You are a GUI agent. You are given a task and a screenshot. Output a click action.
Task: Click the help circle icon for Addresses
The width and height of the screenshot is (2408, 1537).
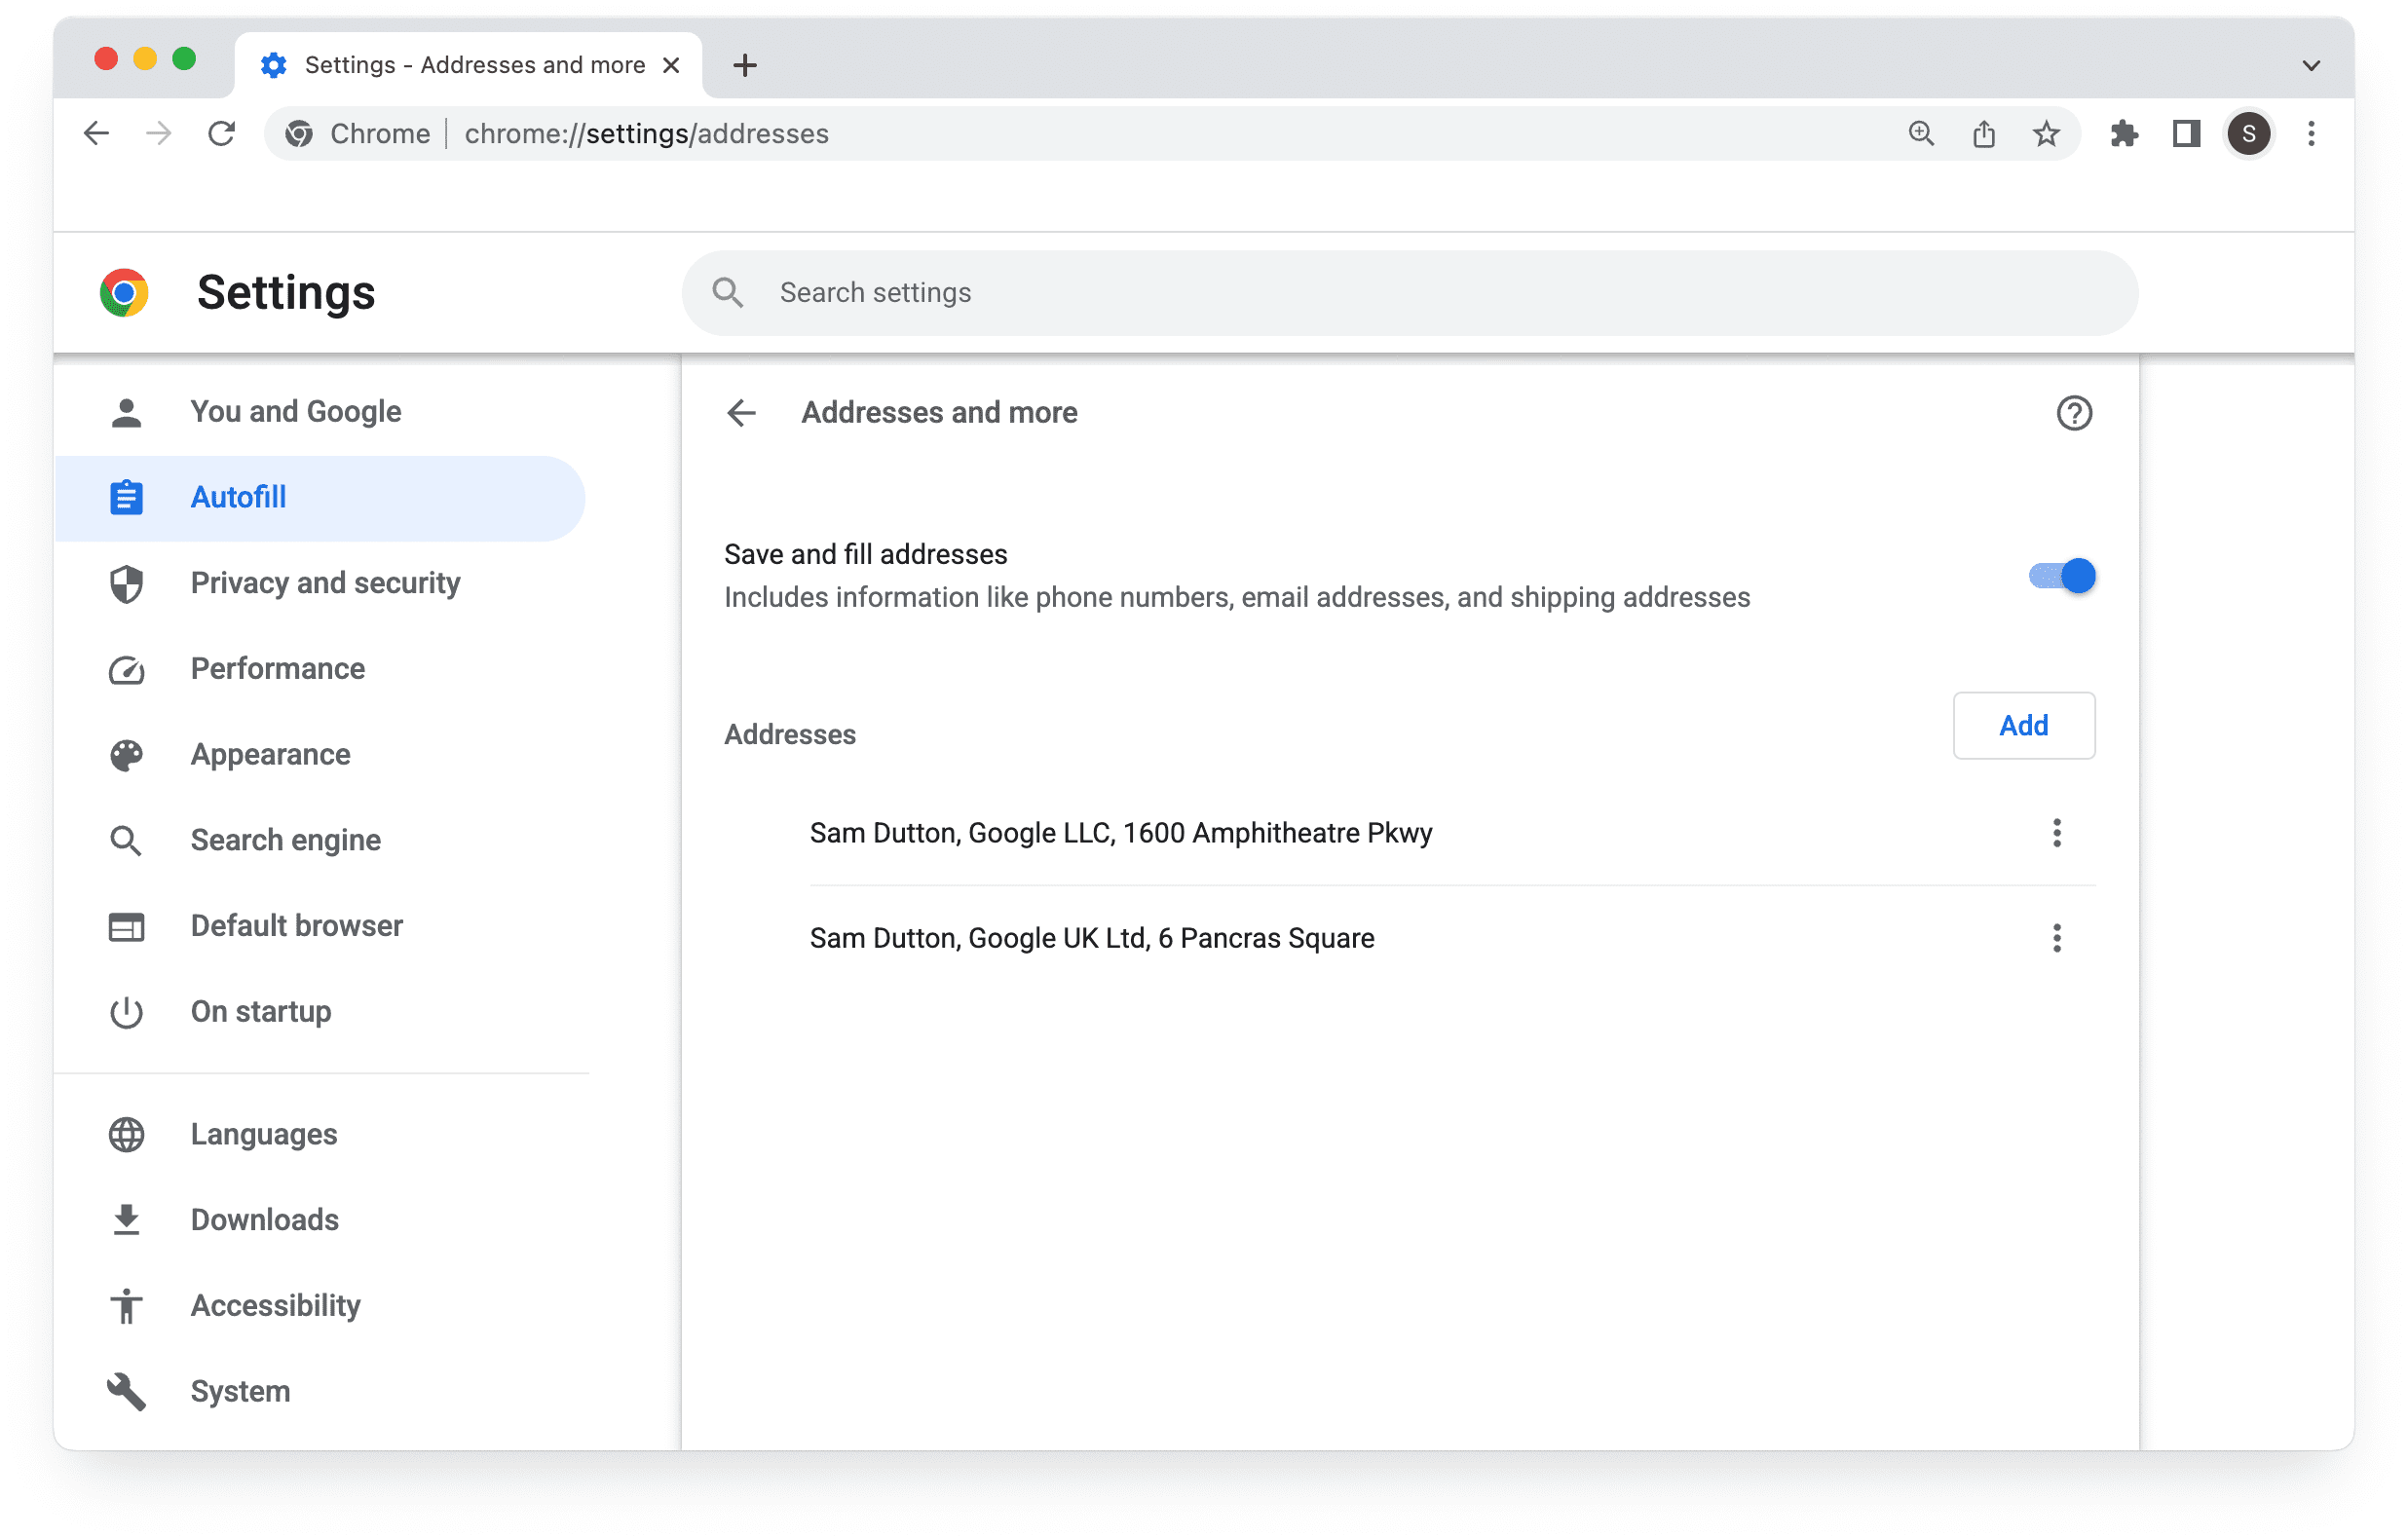[x=2075, y=414]
